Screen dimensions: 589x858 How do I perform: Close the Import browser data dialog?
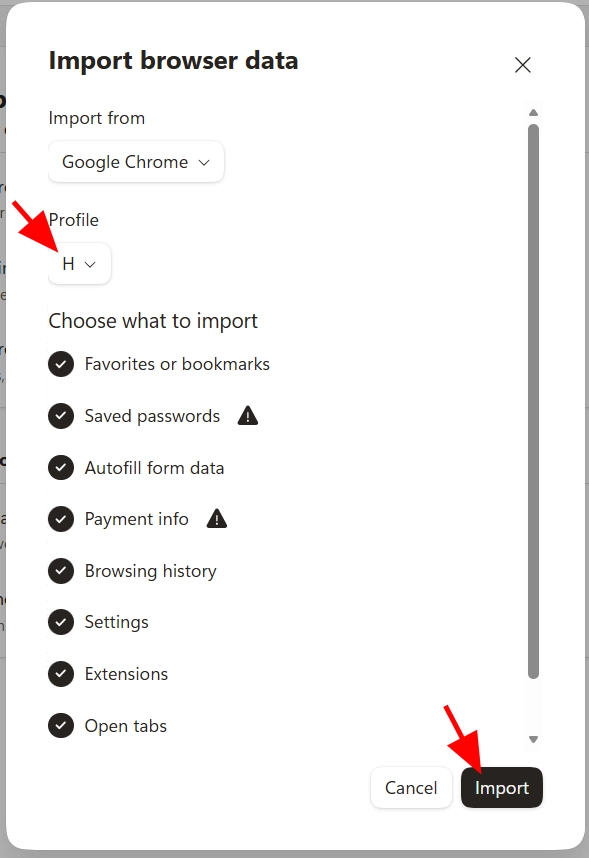[x=523, y=65]
